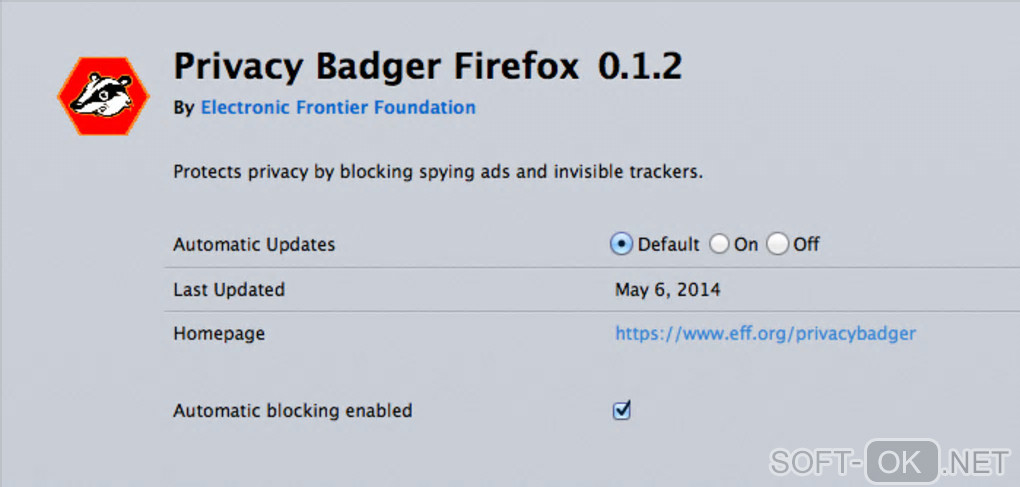Click the 'SOFT-' watermark text
The height and width of the screenshot is (487, 1020).
pyautogui.click(x=816, y=462)
